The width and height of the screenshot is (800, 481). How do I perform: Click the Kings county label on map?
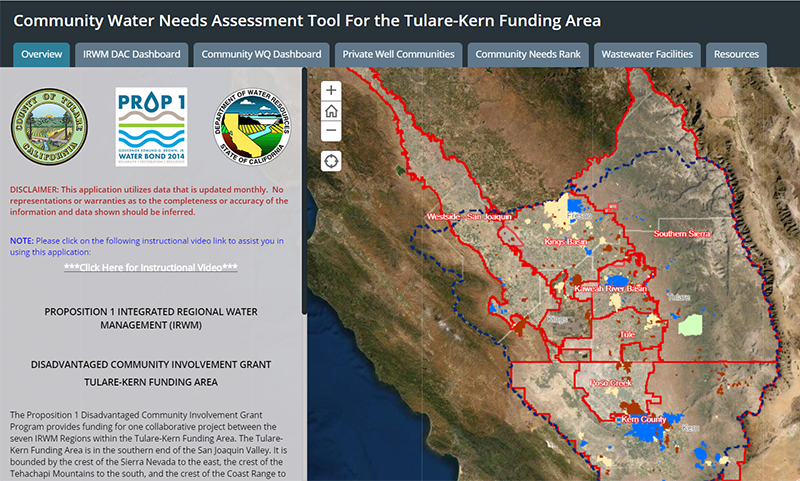tap(557, 319)
